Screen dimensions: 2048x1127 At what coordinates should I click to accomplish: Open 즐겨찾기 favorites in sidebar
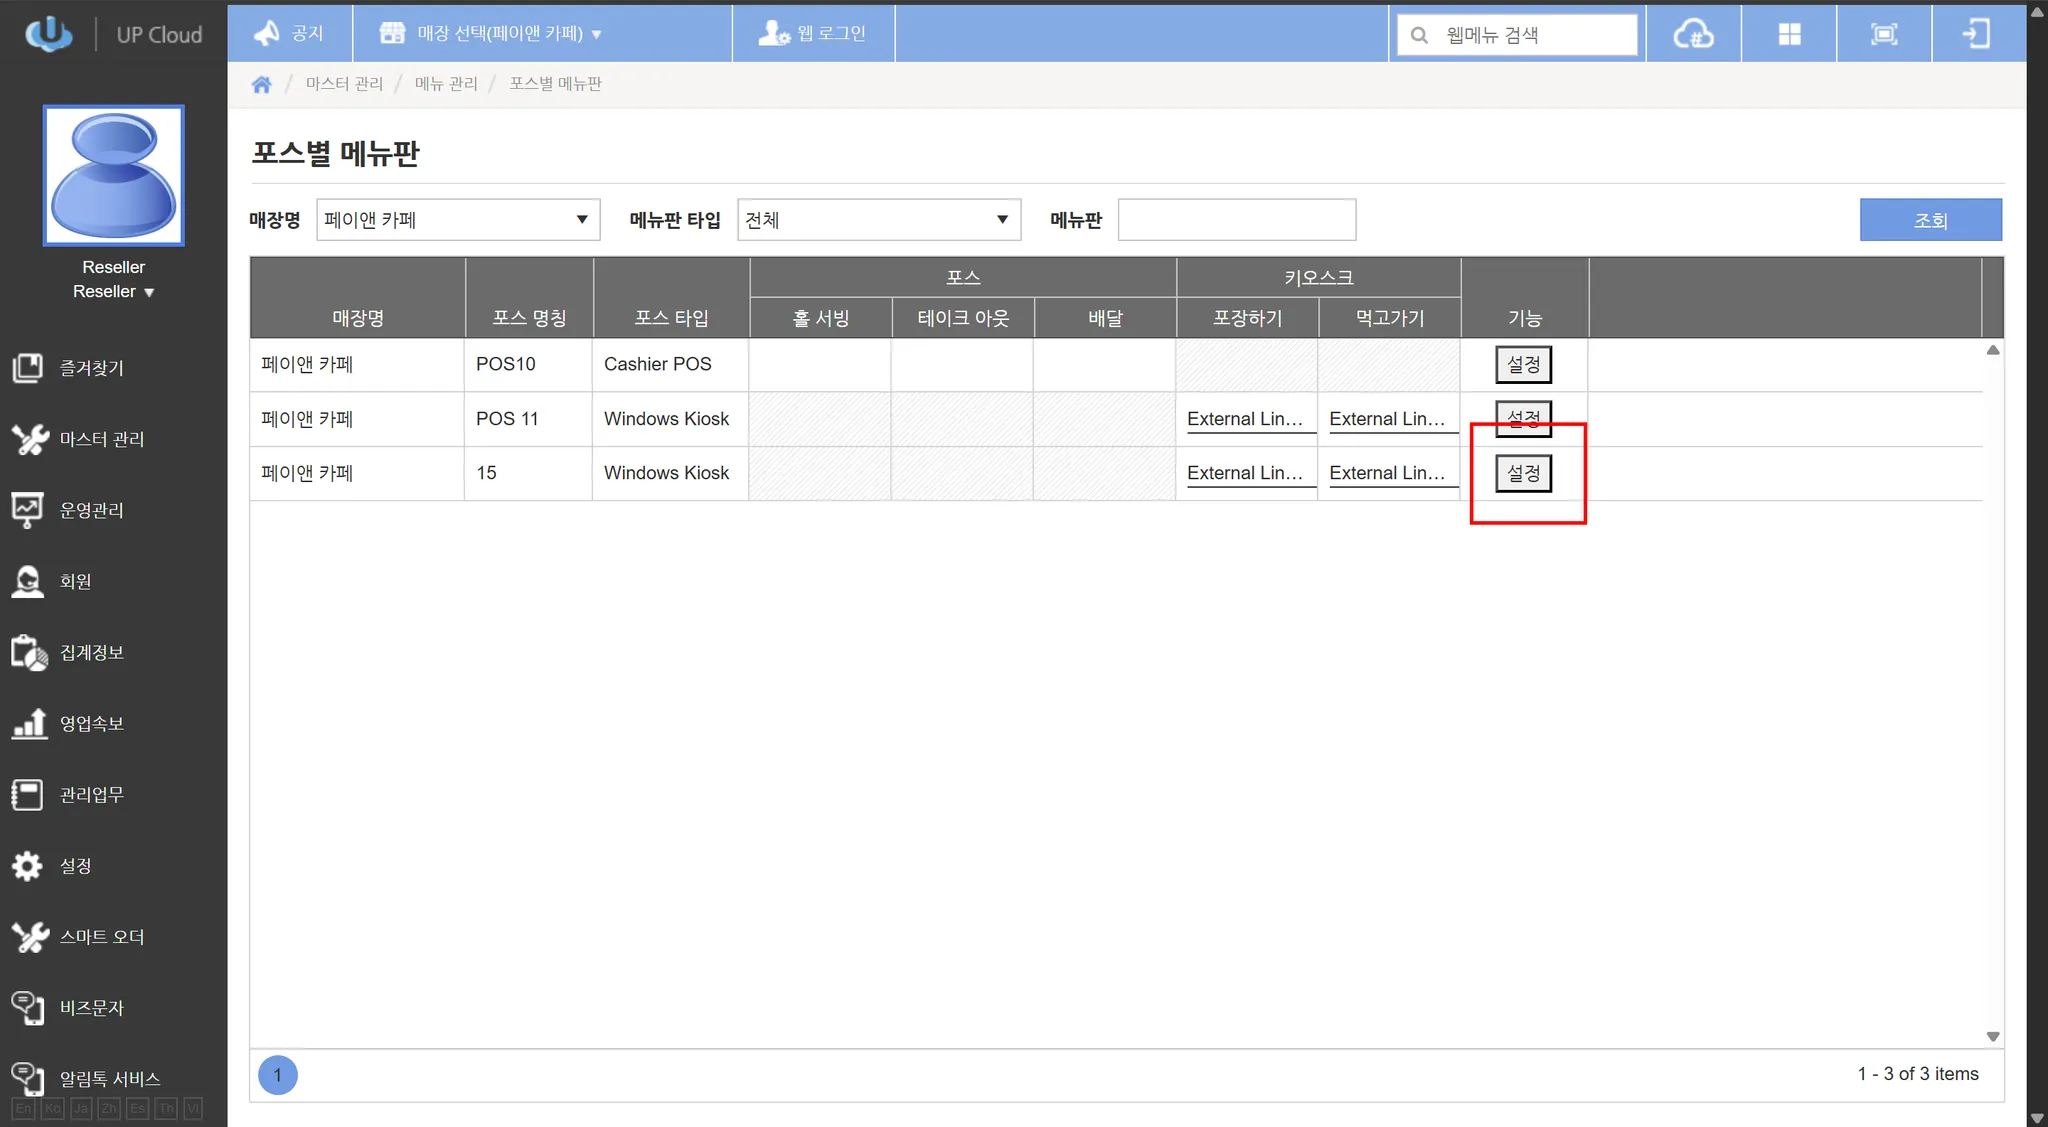(91, 368)
